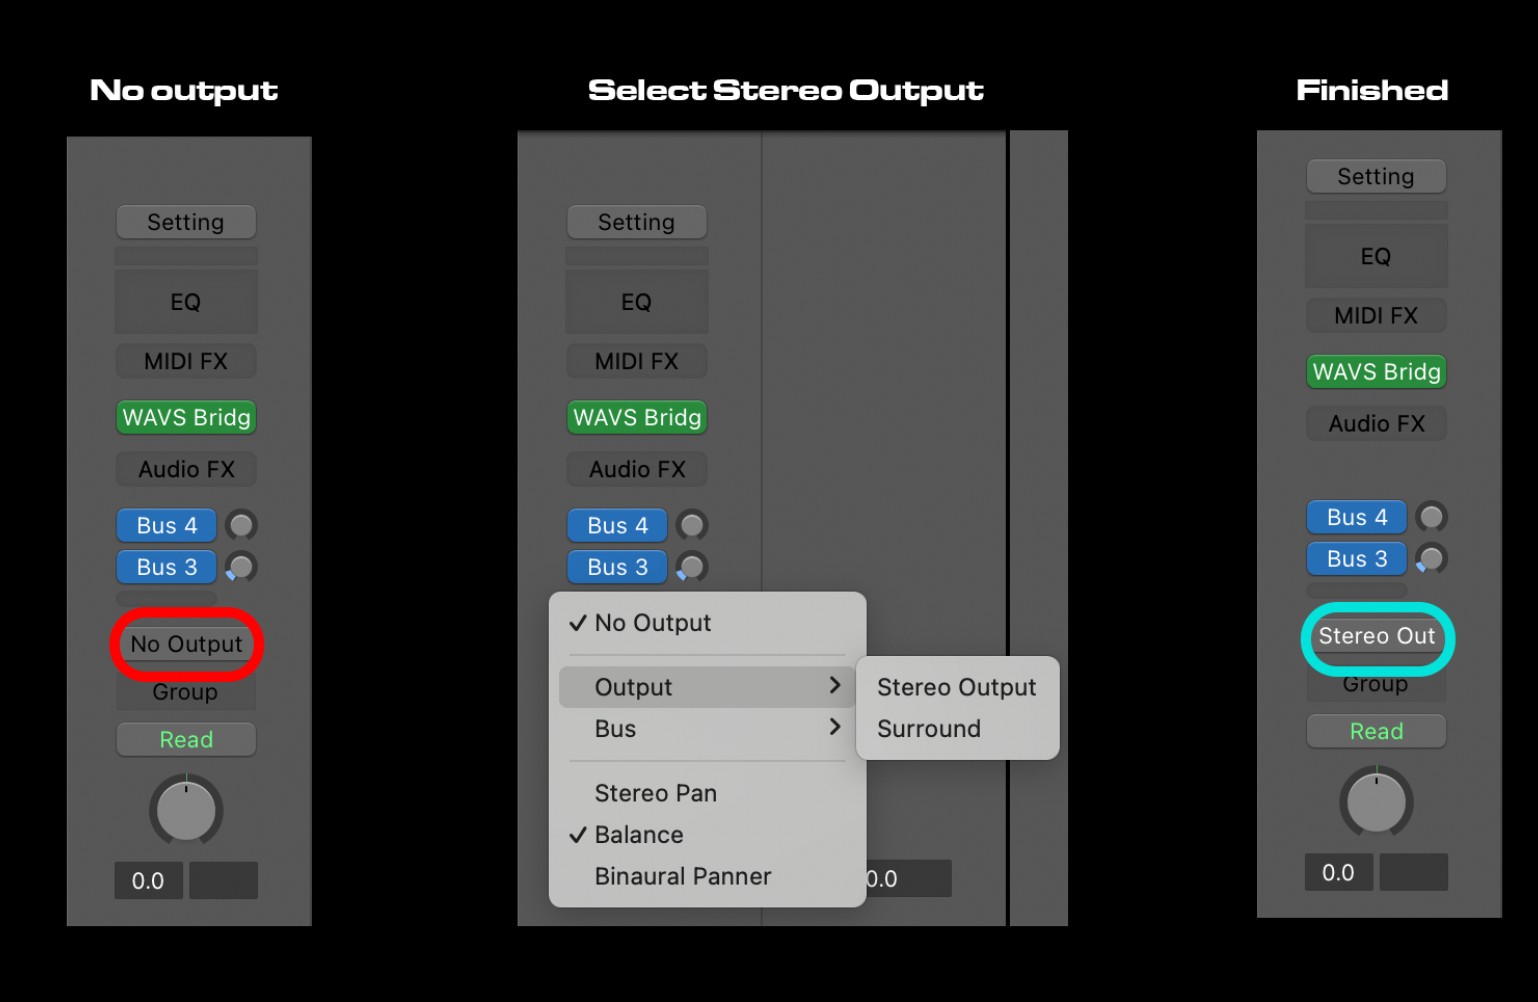
Task: Open the cyan-circled Stereo Out slot
Action: (1376, 636)
